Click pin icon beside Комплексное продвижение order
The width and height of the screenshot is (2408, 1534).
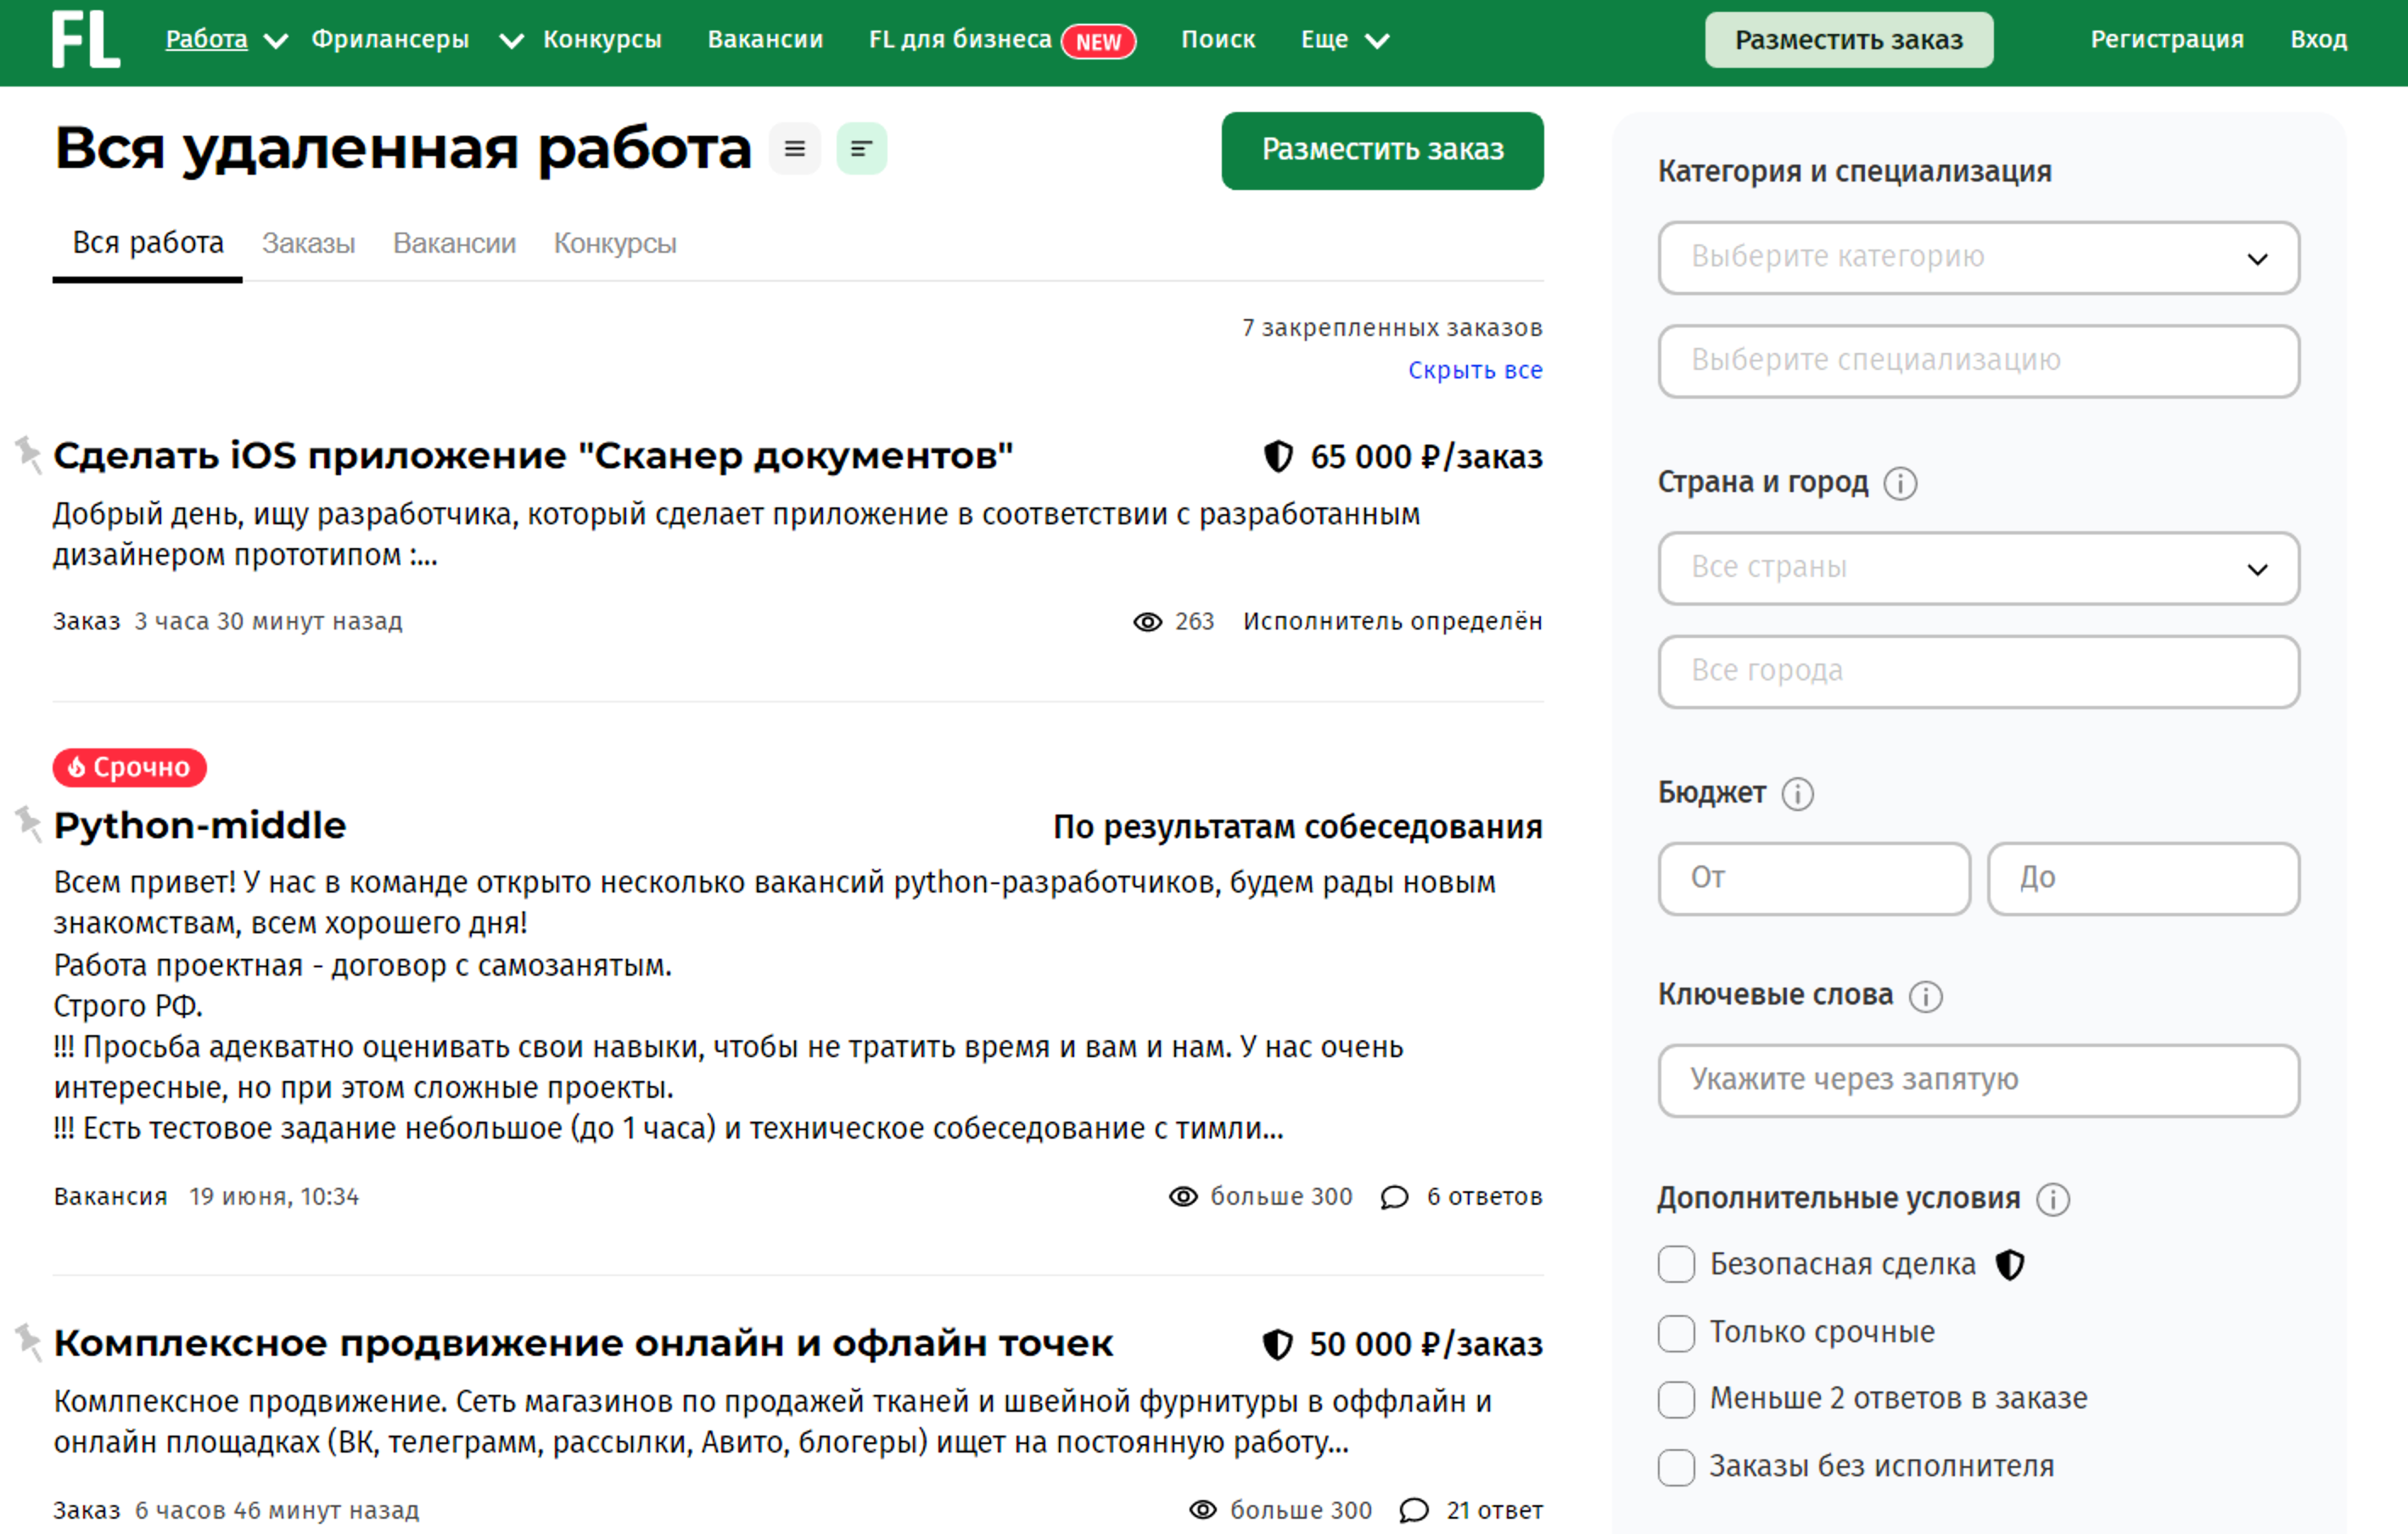[28, 1342]
